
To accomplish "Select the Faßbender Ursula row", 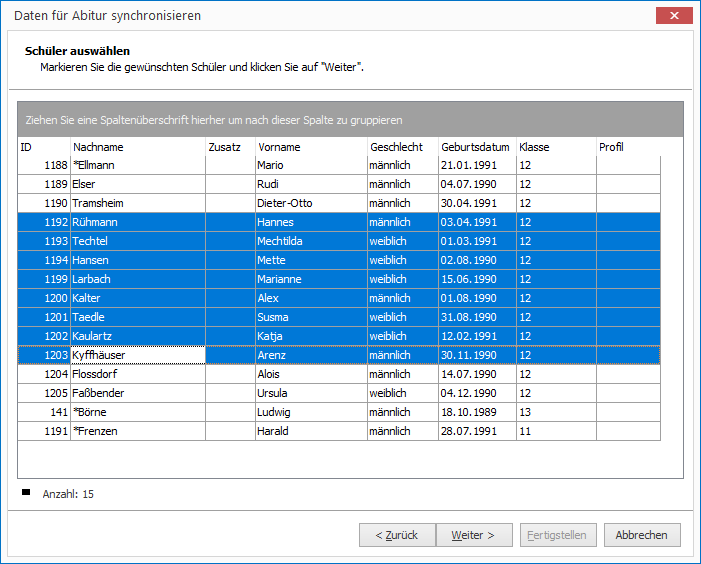I will (339, 393).
